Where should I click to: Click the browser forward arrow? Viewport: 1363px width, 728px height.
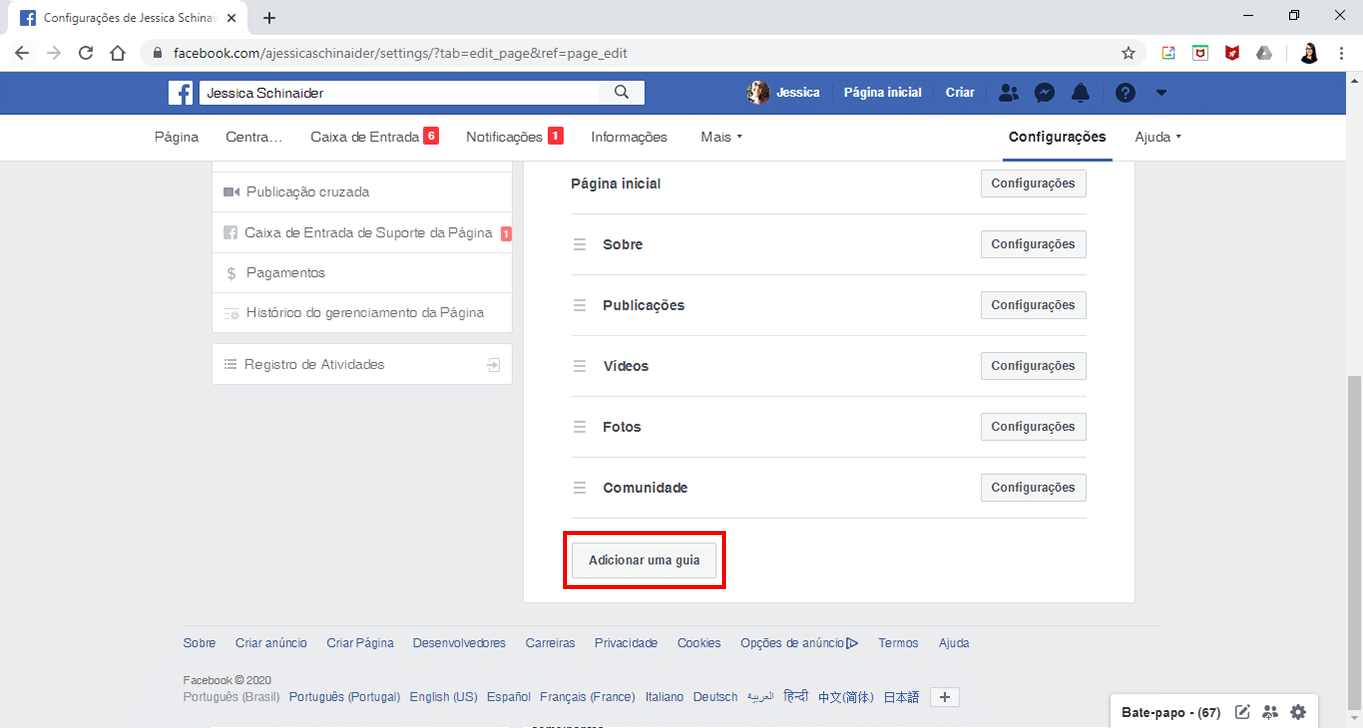click(x=54, y=53)
